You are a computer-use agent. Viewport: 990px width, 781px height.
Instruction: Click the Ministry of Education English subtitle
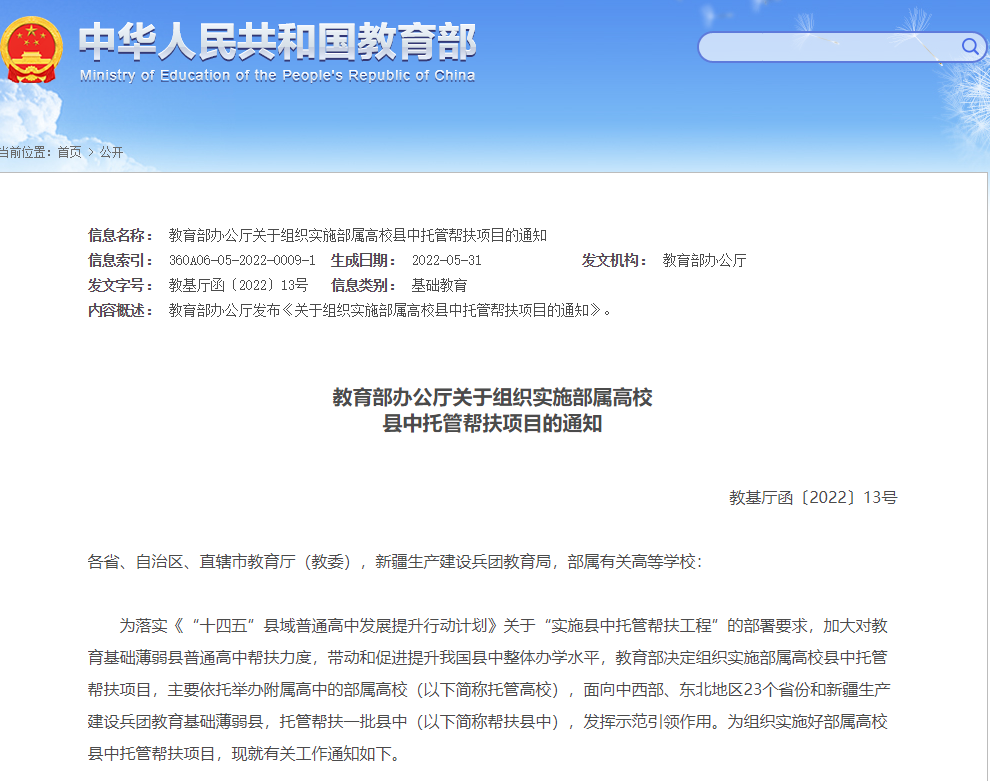pos(277,76)
